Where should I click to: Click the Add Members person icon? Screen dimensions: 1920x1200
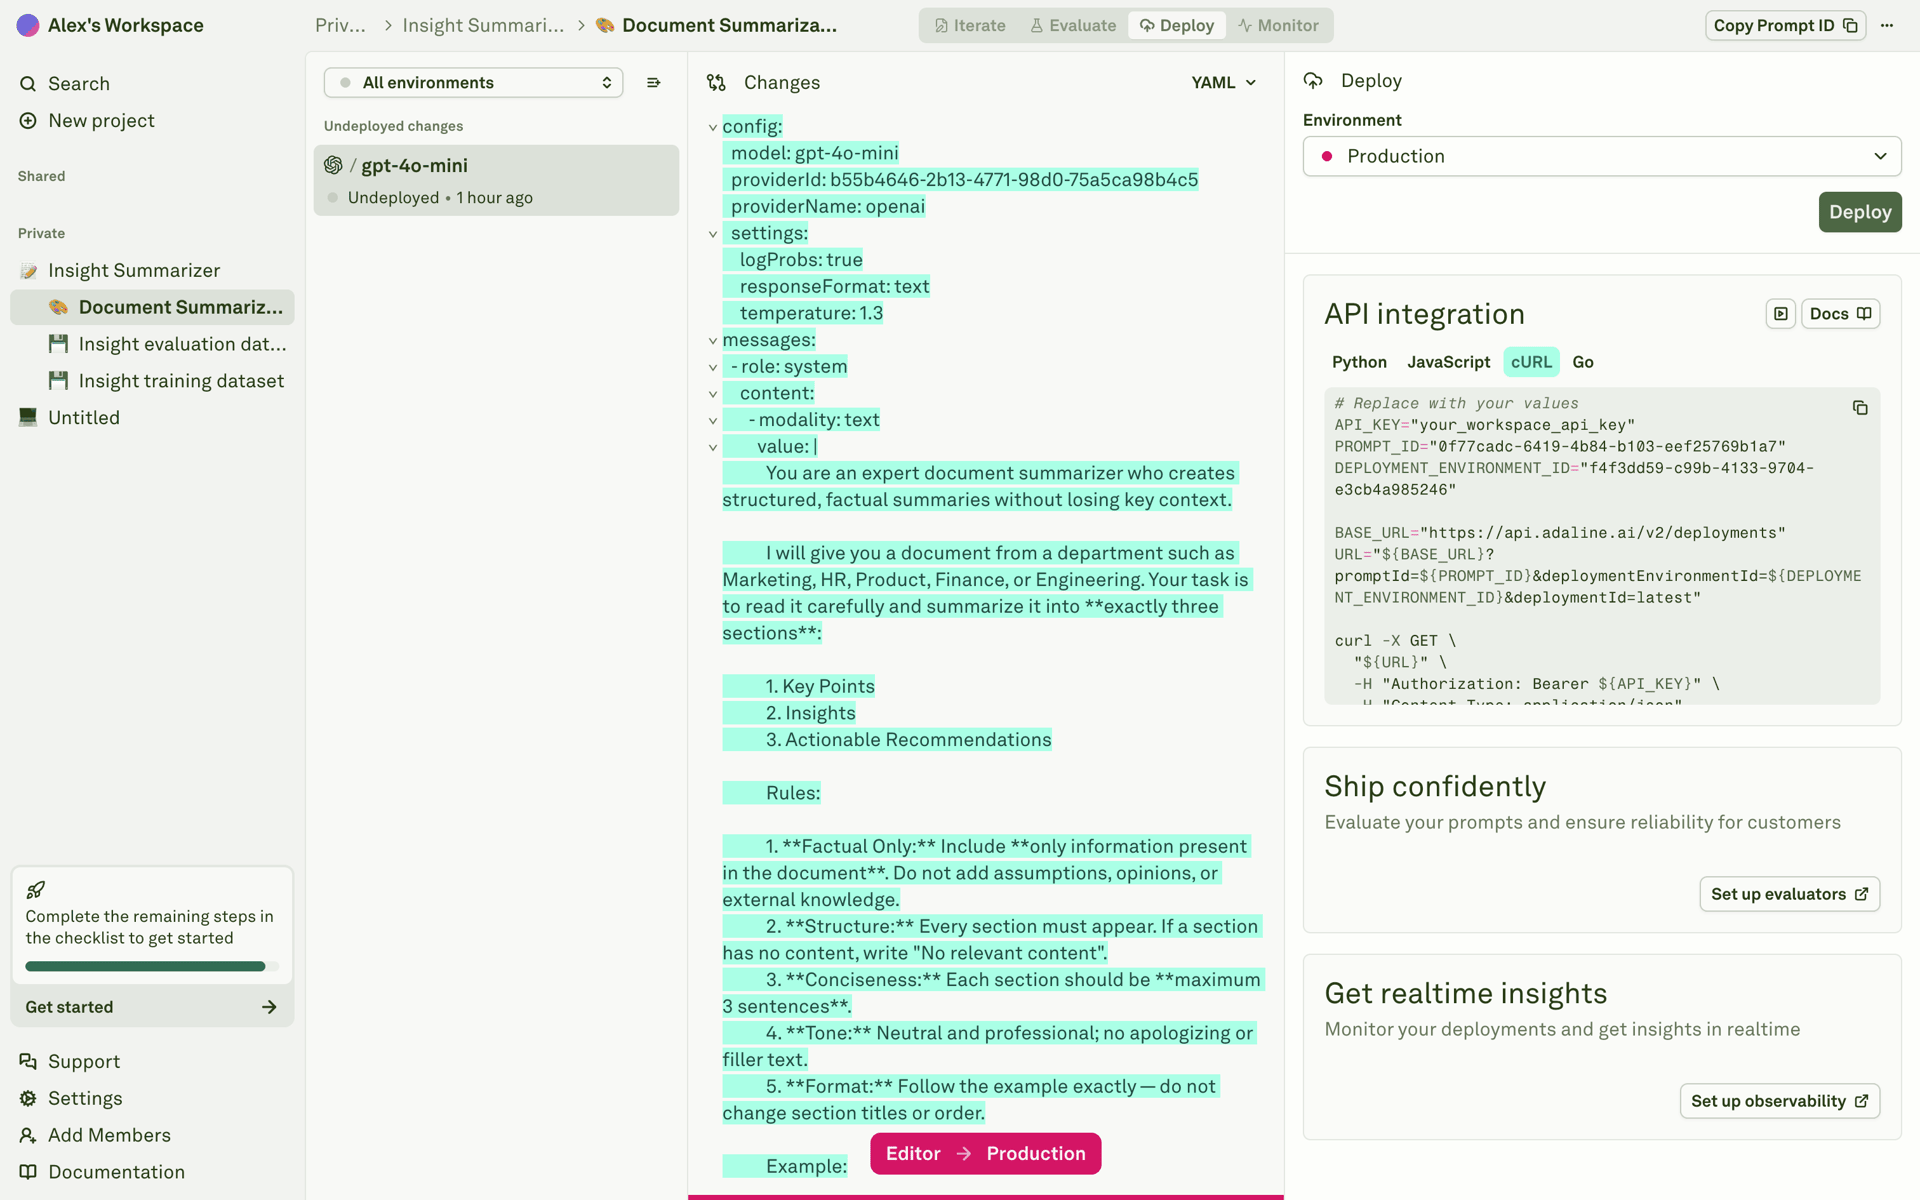pyautogui.click(x=28, y=1135)
